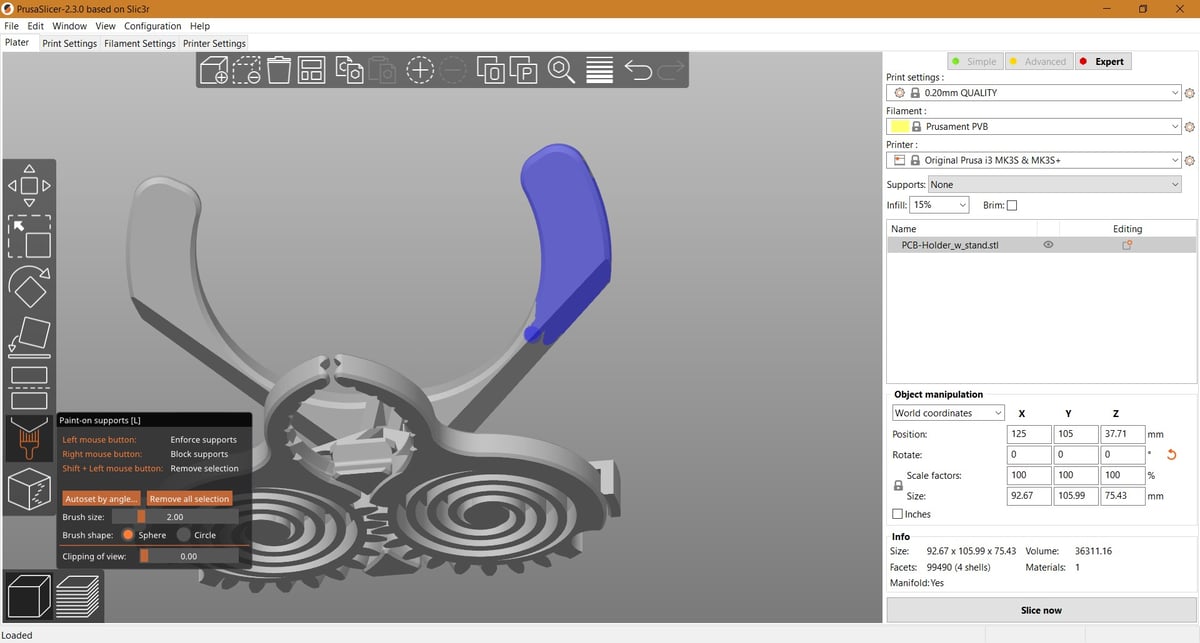This screenshot has height=643, width=1200.
Task: Toggle the scale factors lock icon
Action: click(897, 485)
